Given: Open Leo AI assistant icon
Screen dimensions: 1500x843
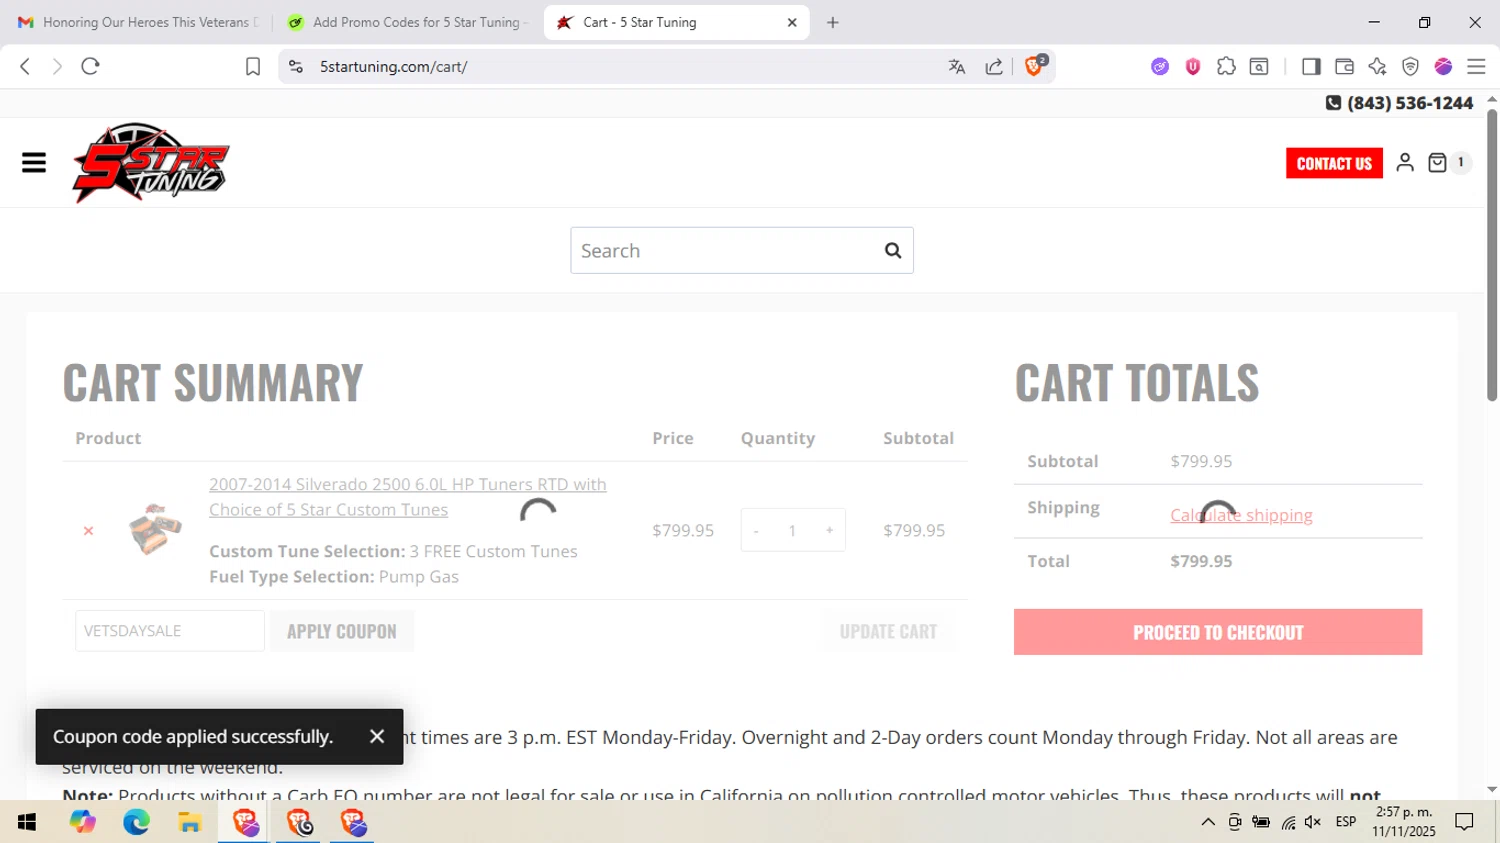Looking at the screenshot, I should point(1377,66).
